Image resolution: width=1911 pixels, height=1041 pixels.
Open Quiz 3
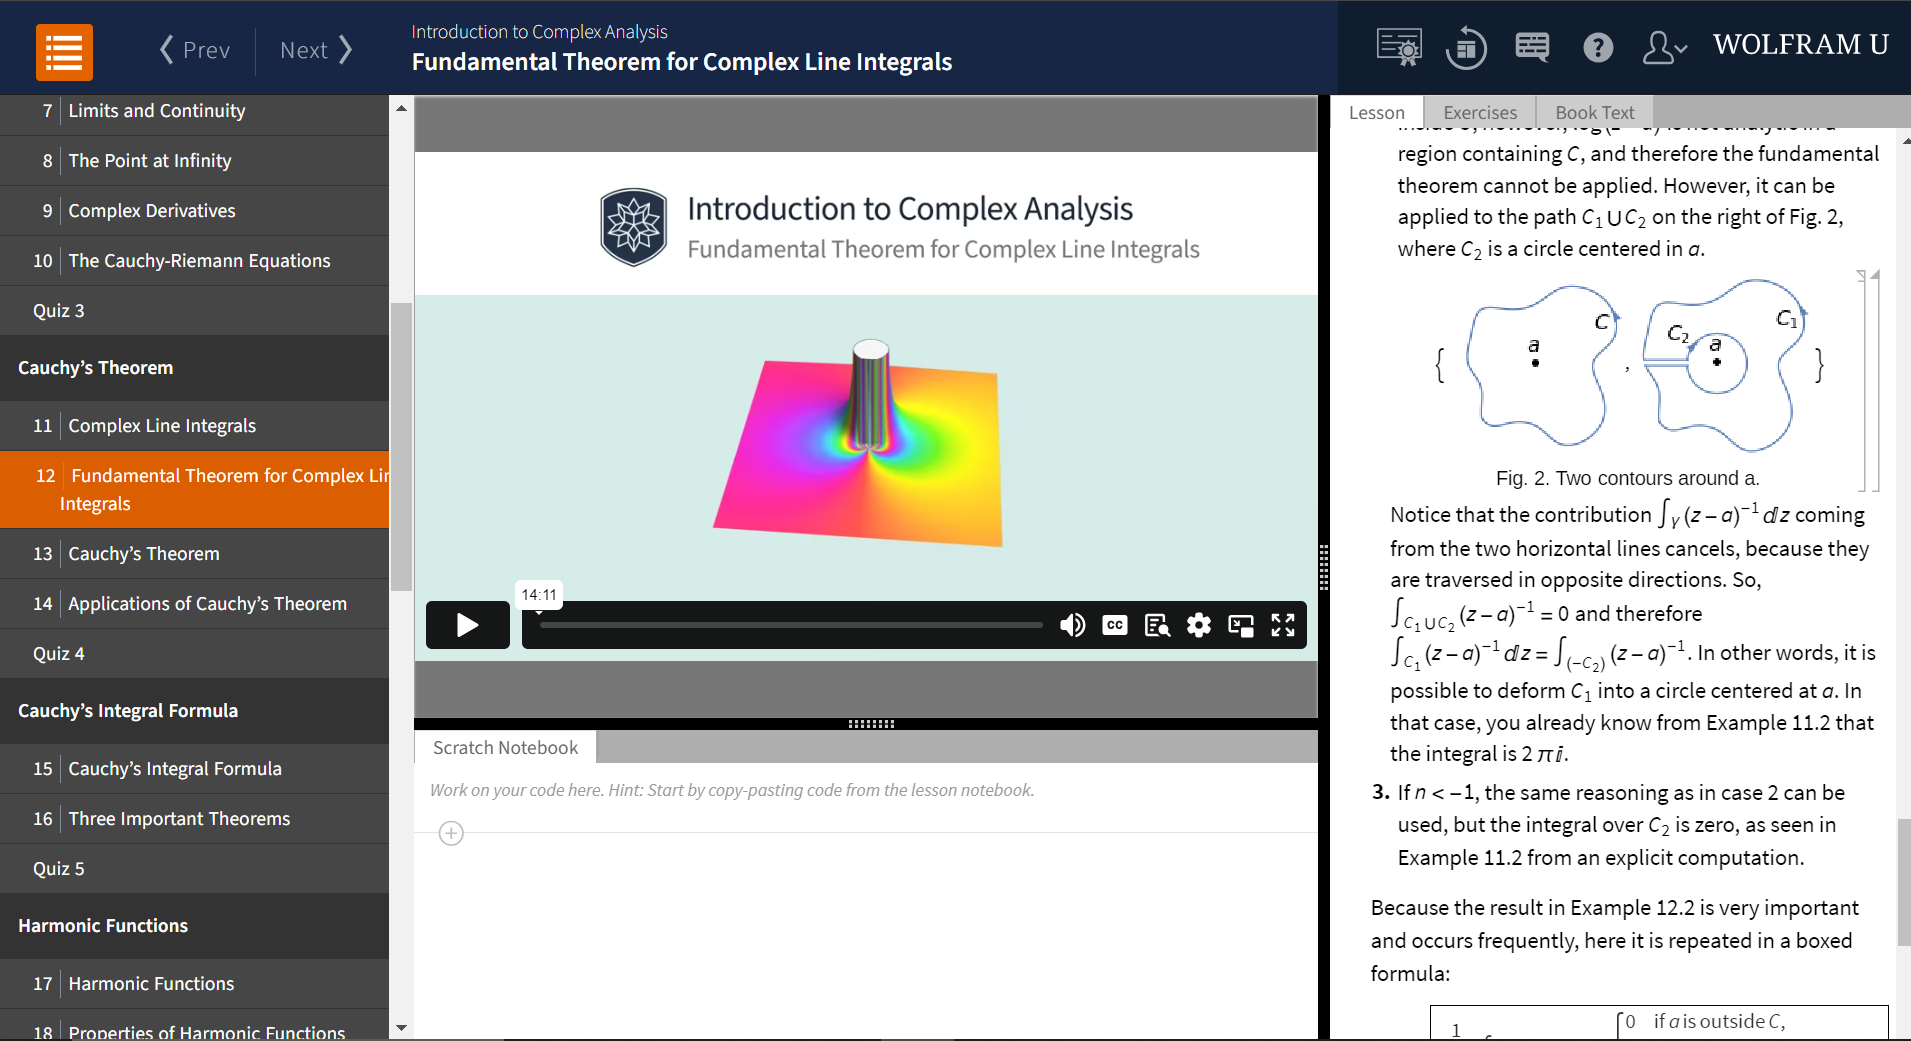194,311
